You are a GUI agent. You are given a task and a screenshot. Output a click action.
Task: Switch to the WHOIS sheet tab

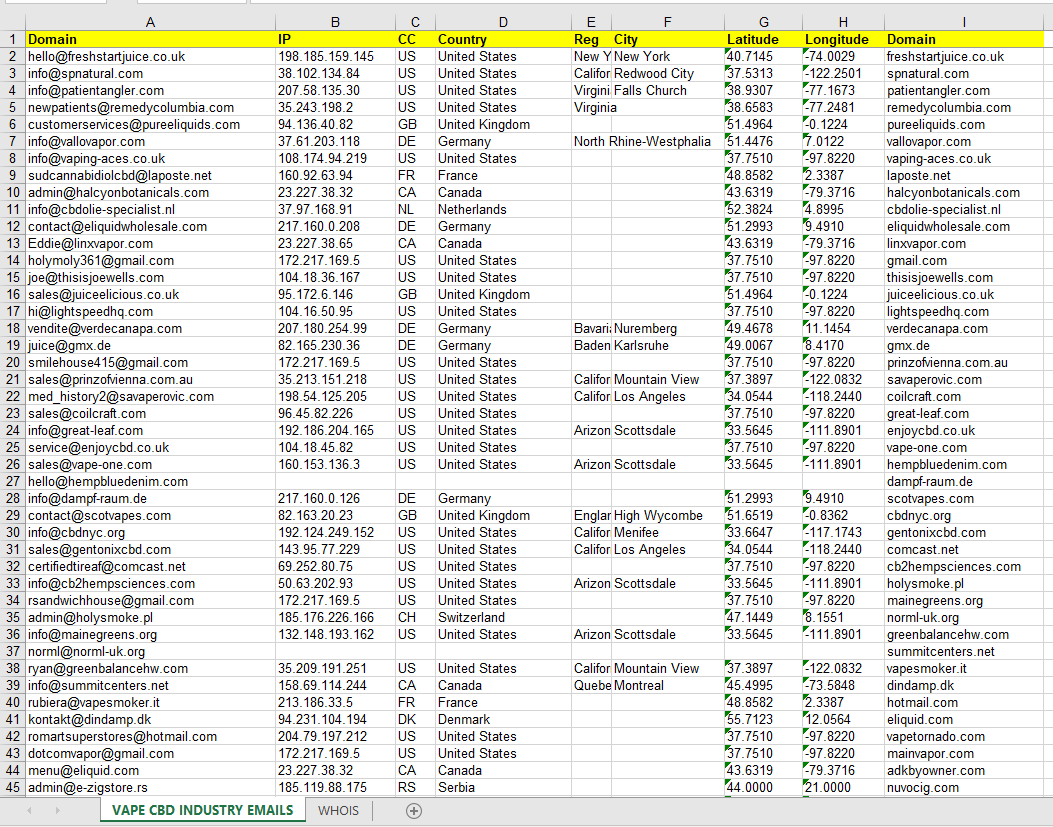338,811
